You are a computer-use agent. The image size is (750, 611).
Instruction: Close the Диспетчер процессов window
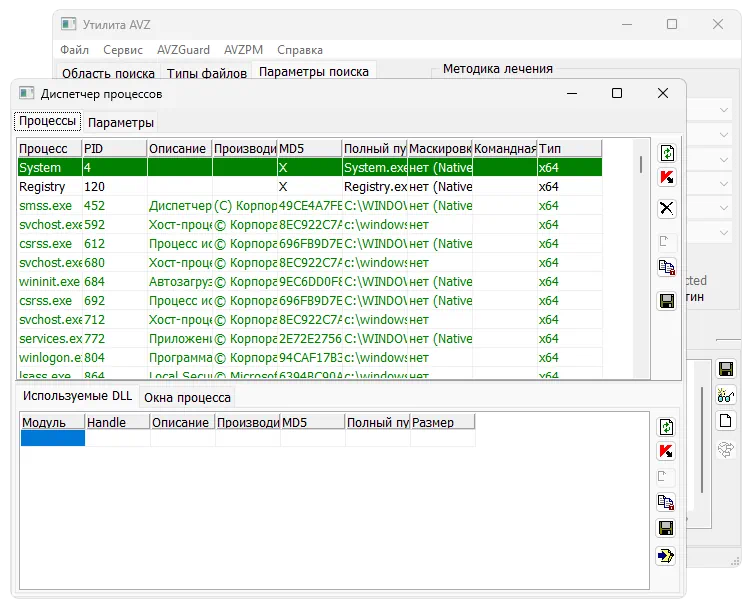(662, 93)
